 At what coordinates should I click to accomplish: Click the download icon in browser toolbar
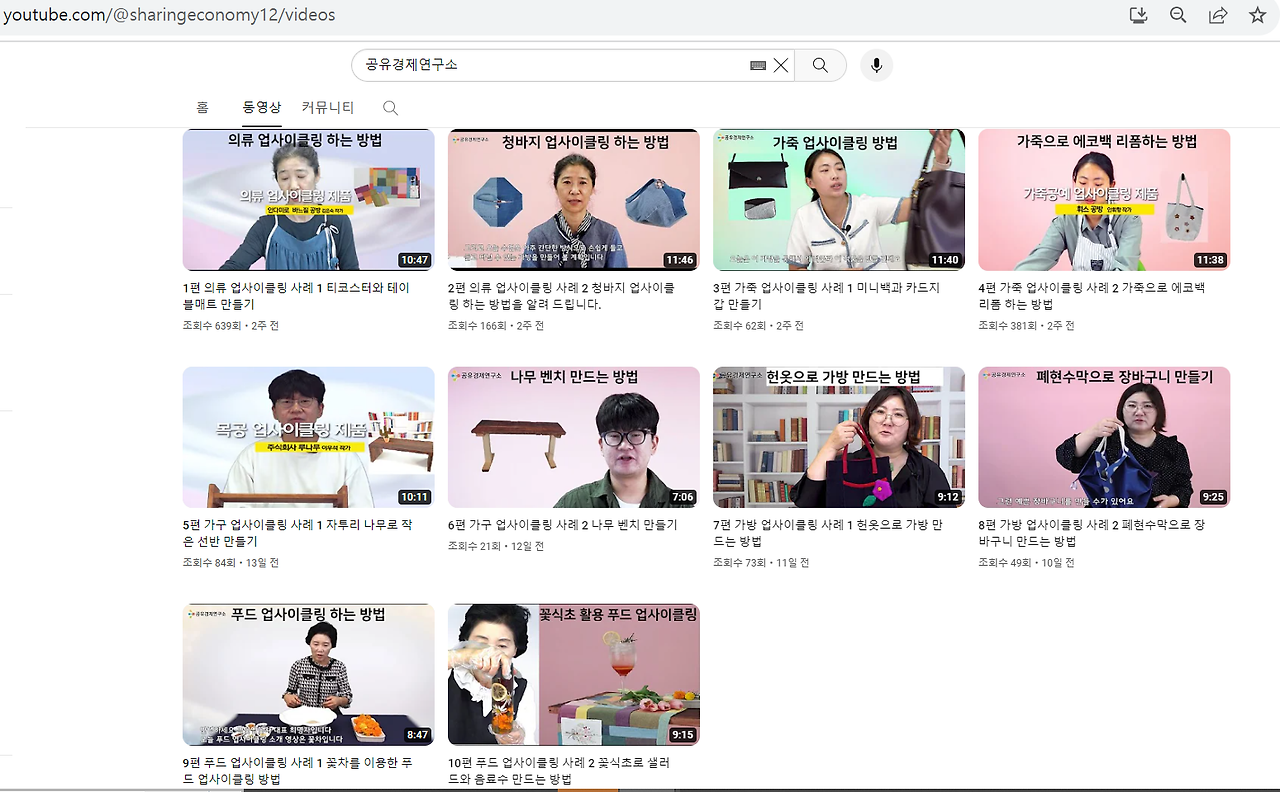(x=1138, y=15)
